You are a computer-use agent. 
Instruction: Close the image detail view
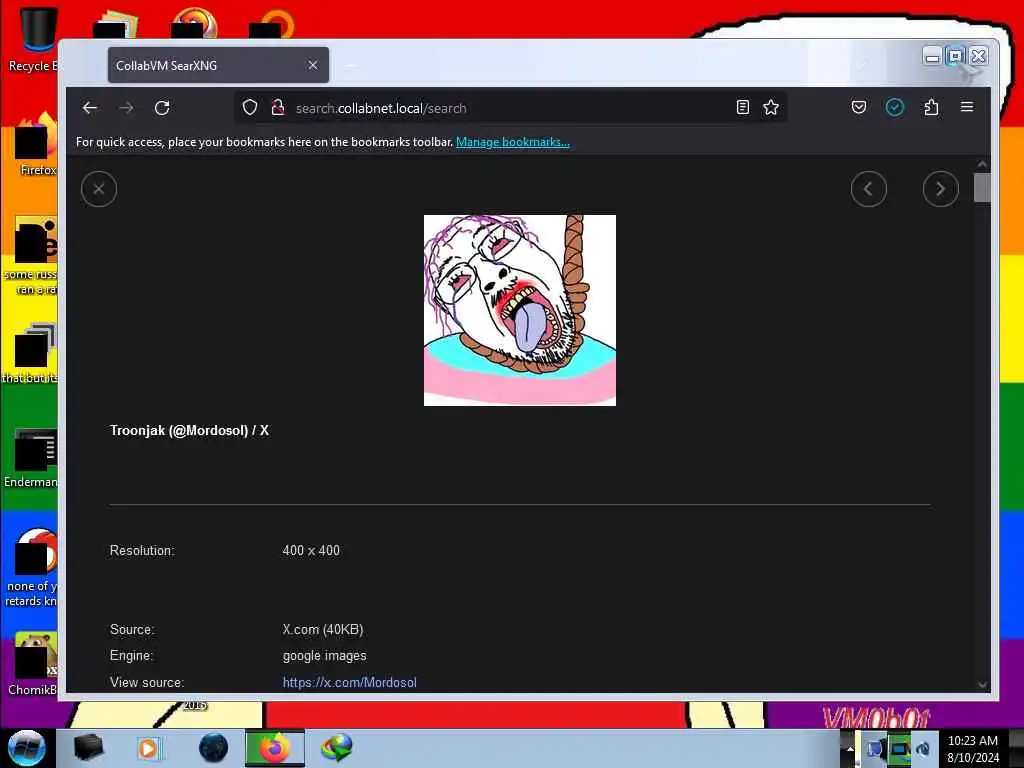coord(99,189)
